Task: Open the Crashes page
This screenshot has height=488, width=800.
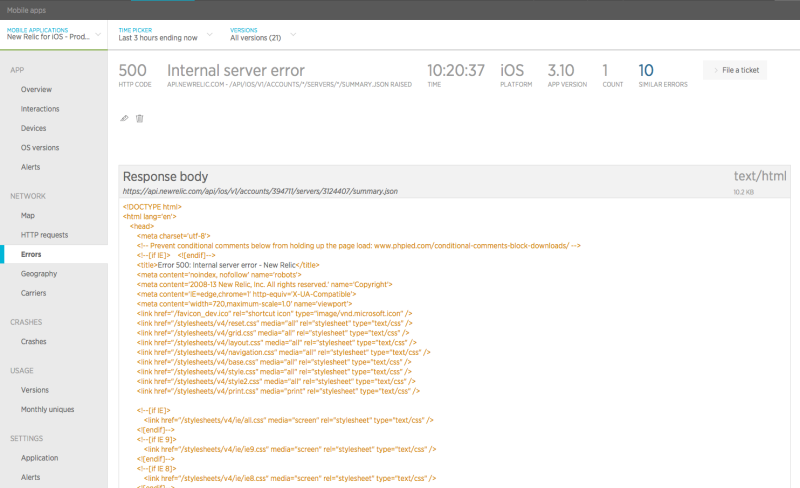Action: point(33,341)
